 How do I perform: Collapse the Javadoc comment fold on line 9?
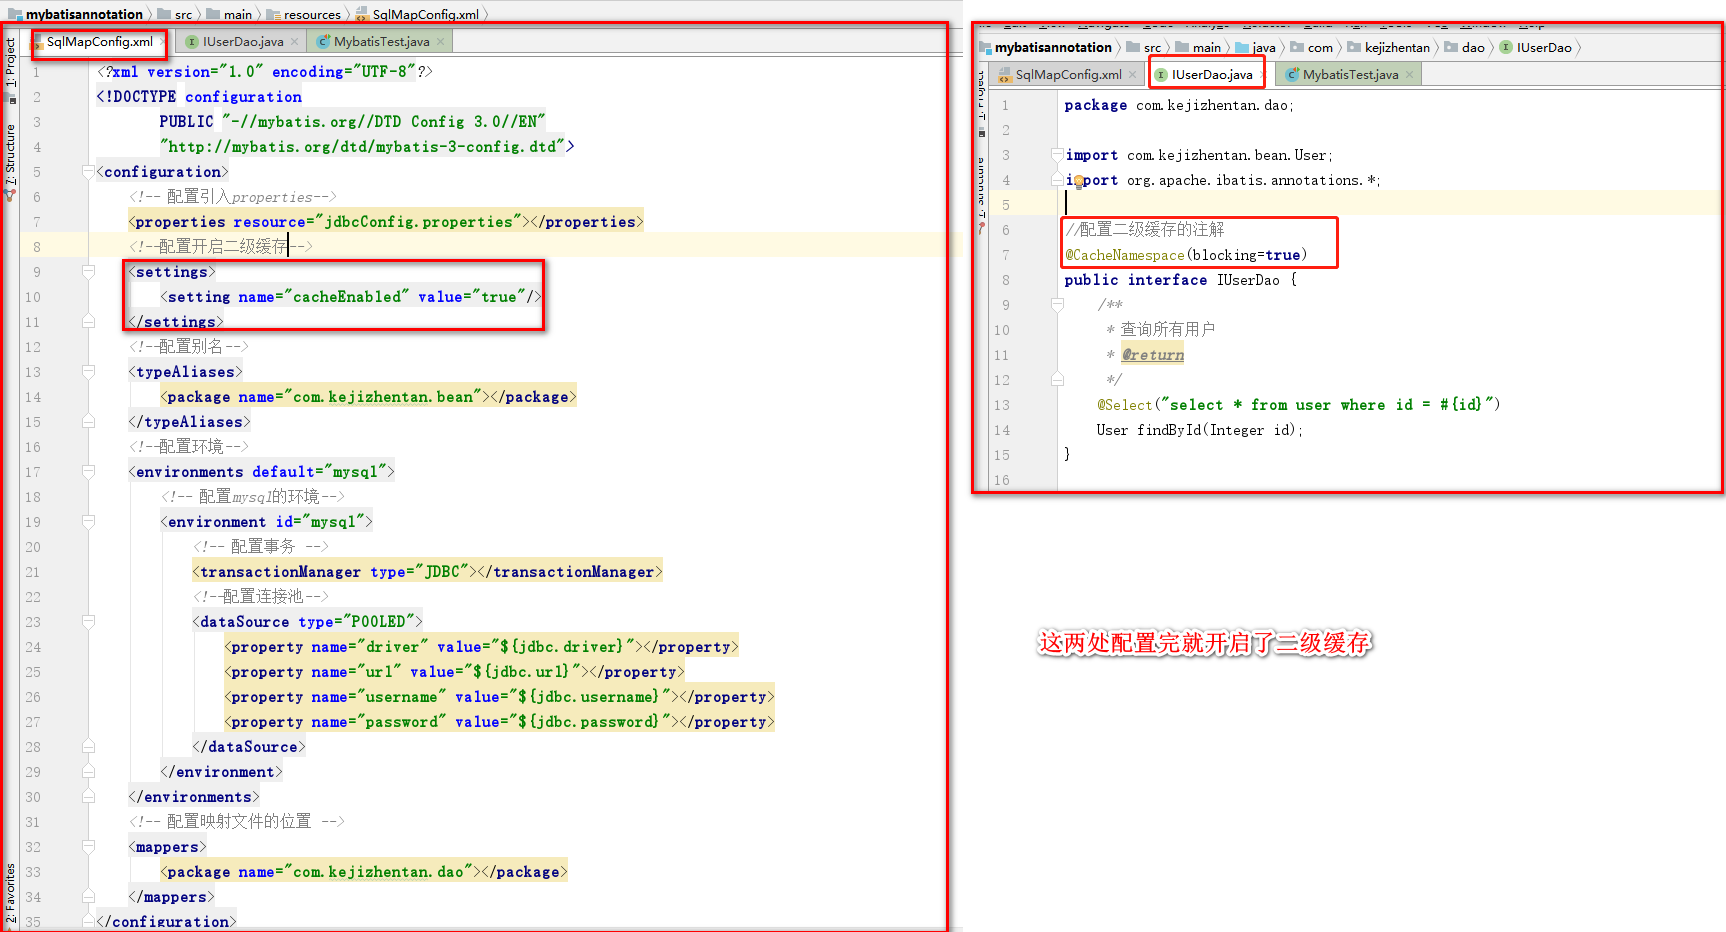click(x=1057, y=305)
